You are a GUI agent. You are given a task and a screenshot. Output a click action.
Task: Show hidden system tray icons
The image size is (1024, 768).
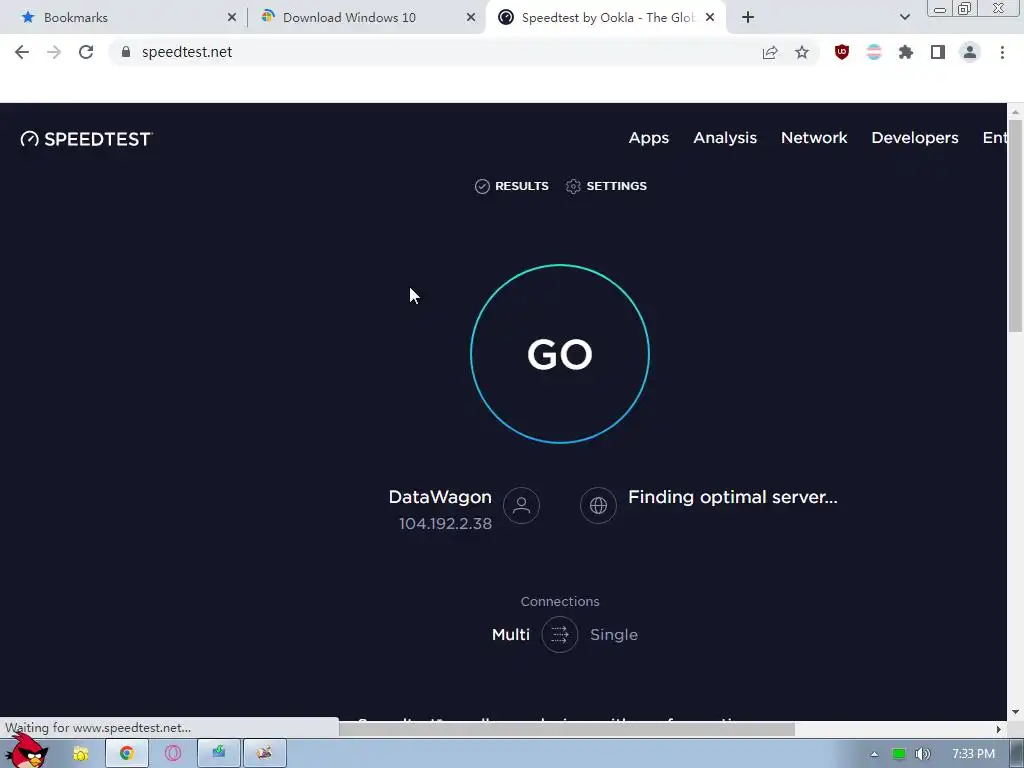click(874, 754)
